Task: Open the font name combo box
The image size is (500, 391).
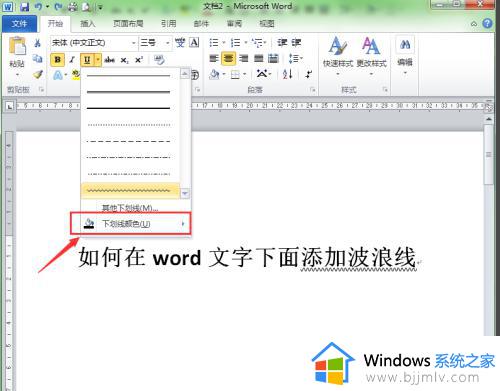Action: click(x=93, y=43)
